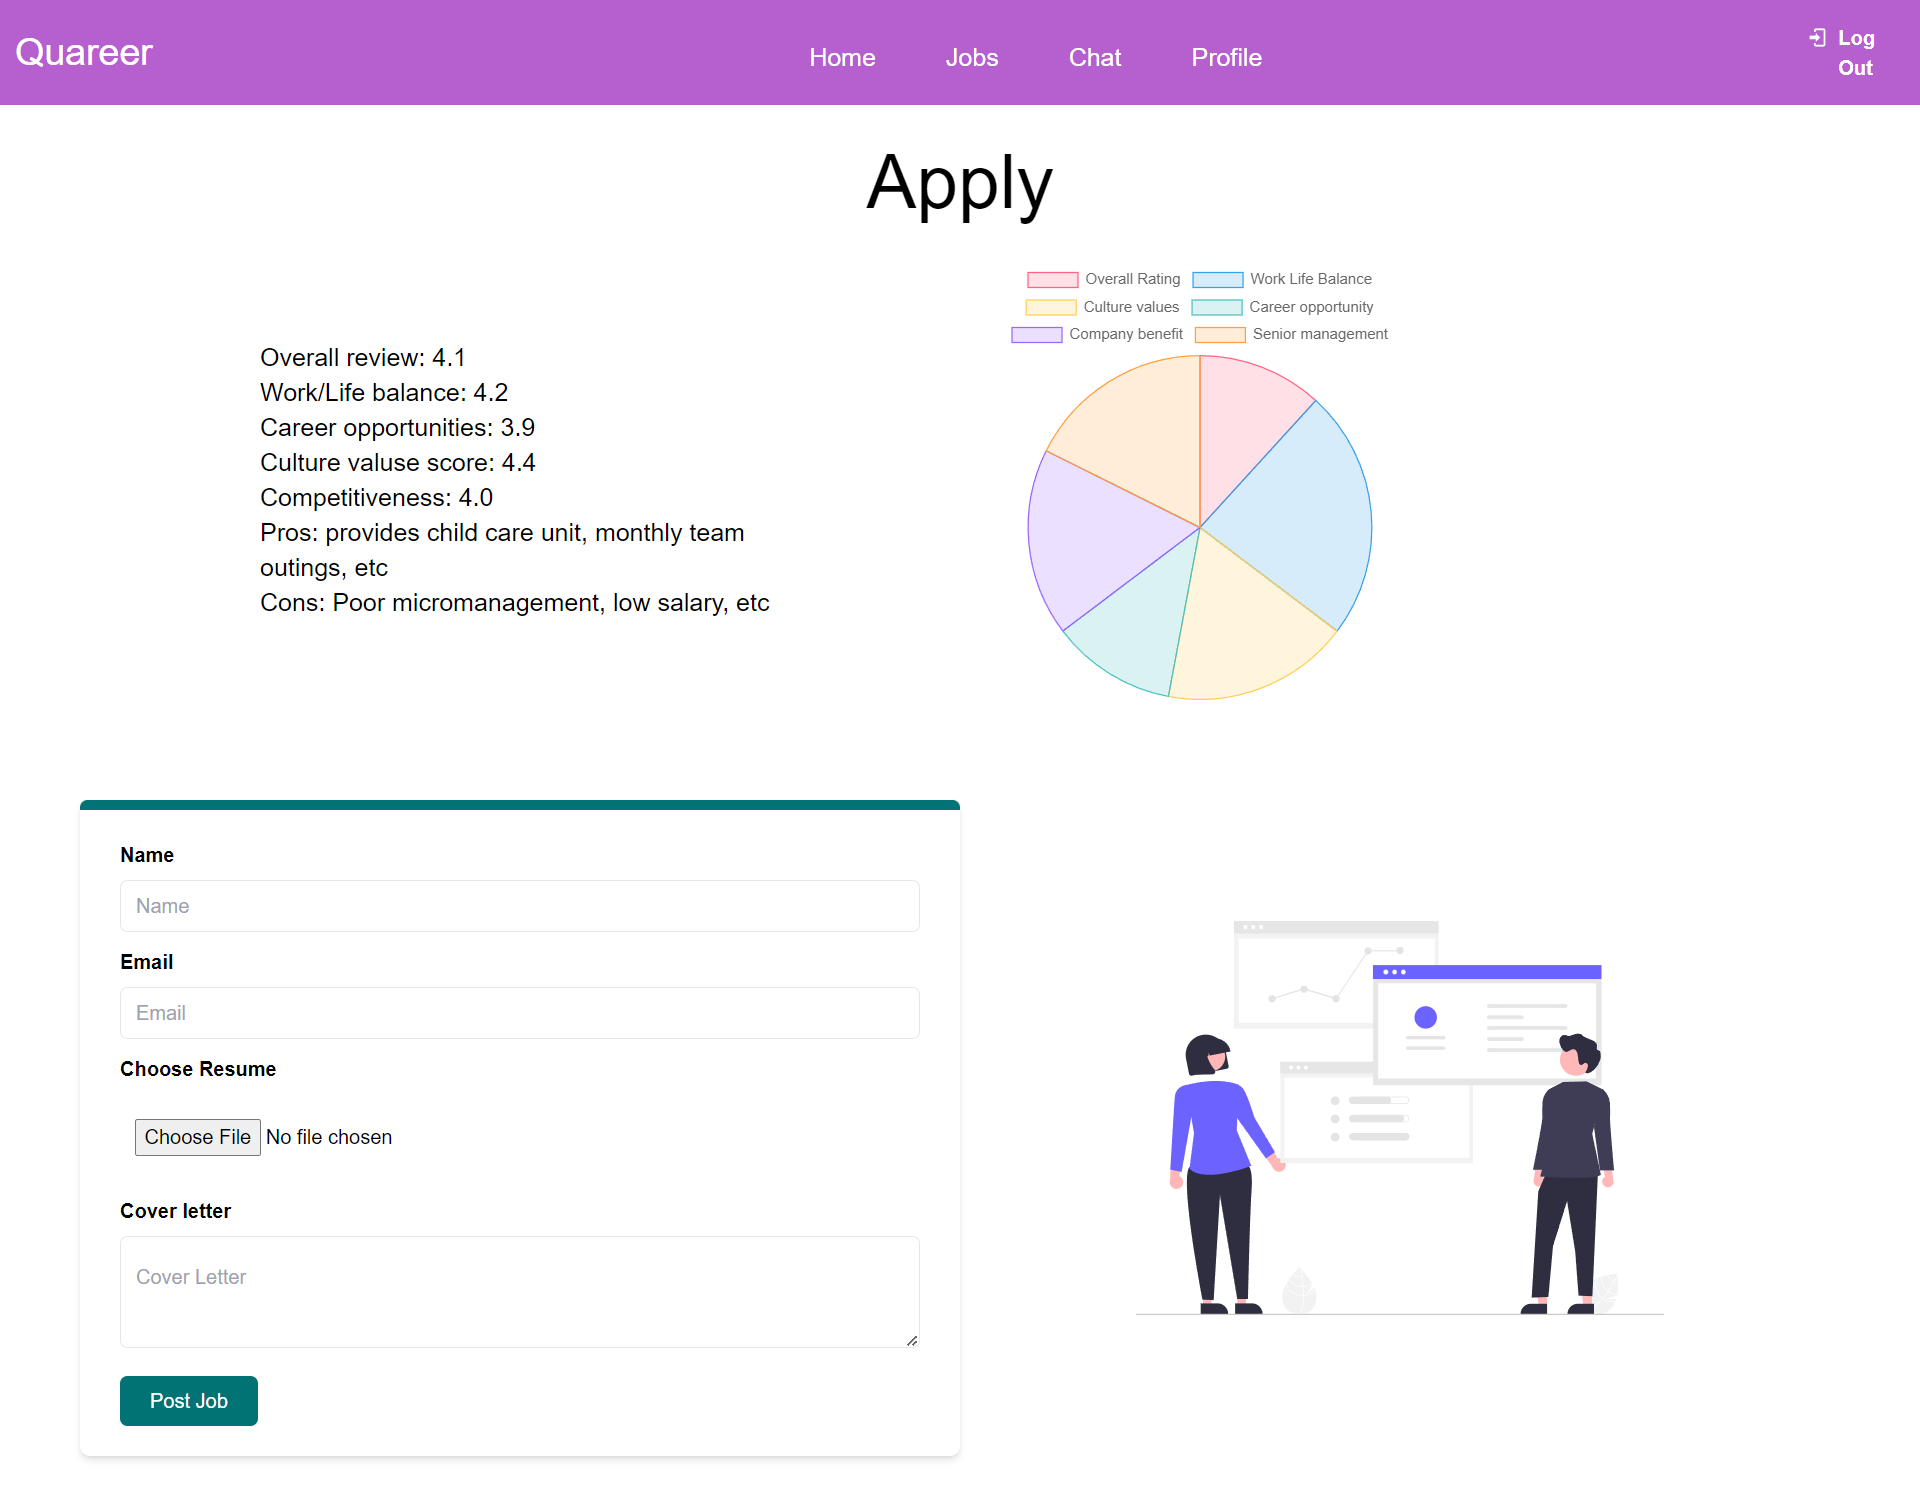Click the Quareer logo
The height and width of the screenshot is (1496, 1920).
coord(84,52)
